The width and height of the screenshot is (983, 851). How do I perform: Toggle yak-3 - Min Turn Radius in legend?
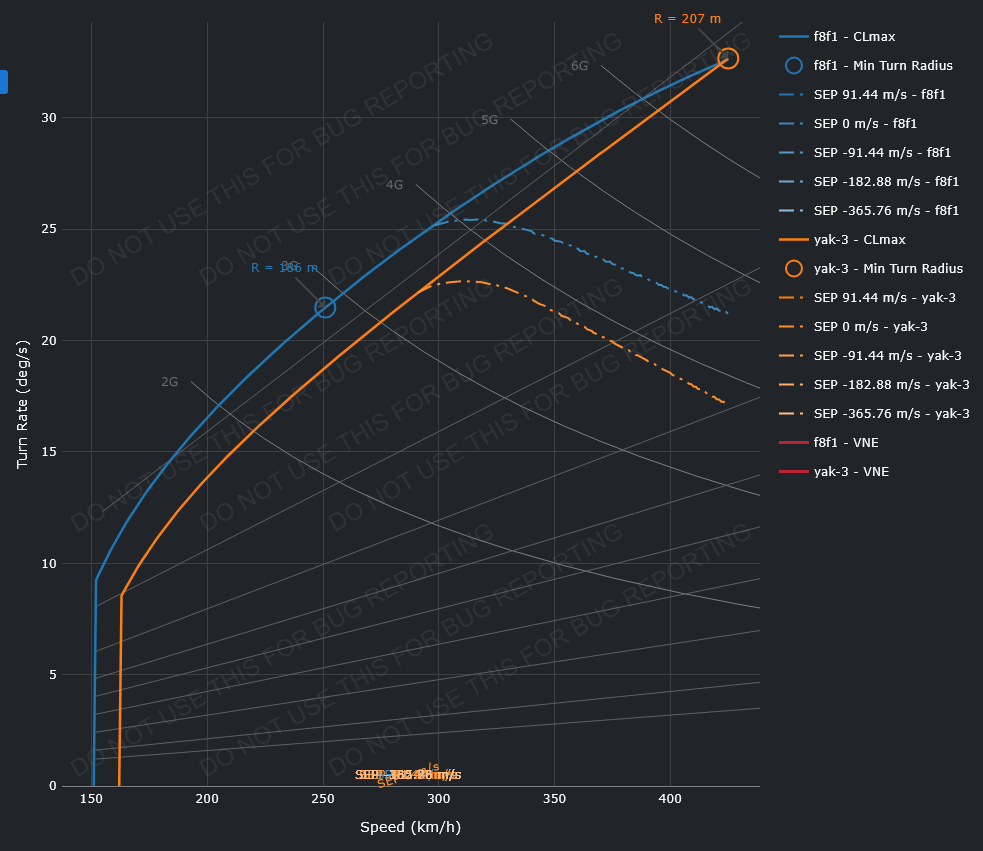click(888, 269)
